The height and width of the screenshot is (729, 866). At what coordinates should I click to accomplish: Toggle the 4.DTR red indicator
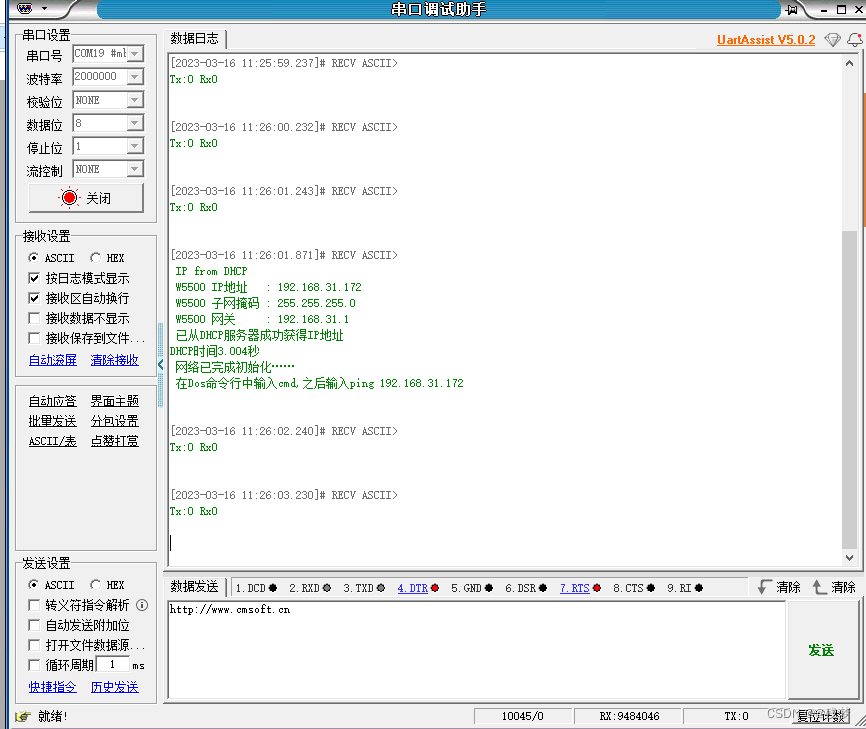coord(435,588)
